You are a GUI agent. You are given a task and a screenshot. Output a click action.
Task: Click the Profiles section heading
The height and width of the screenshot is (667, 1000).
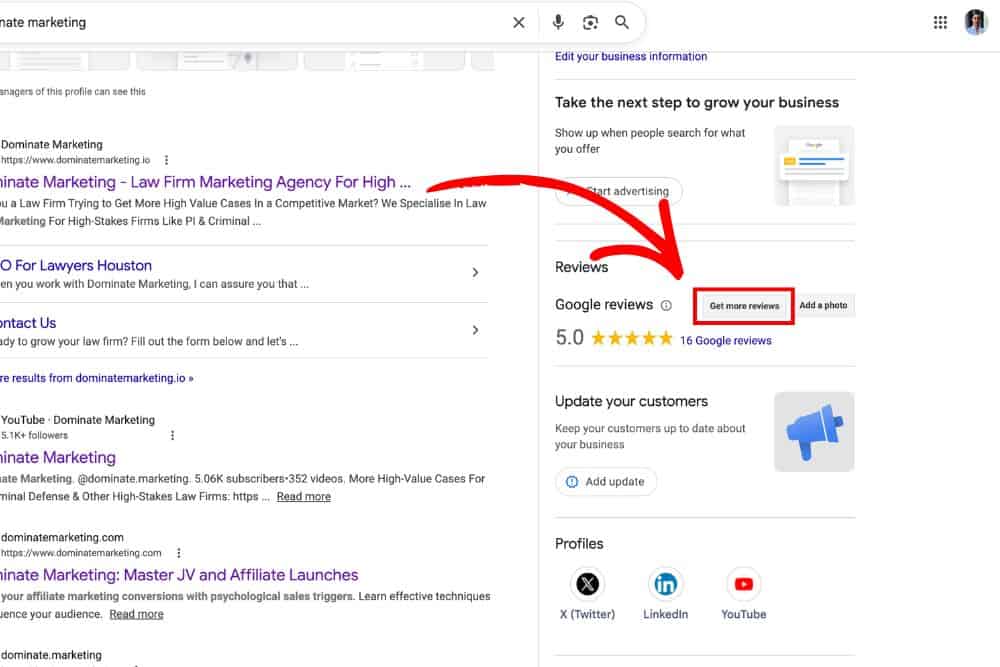pos(579,544)
